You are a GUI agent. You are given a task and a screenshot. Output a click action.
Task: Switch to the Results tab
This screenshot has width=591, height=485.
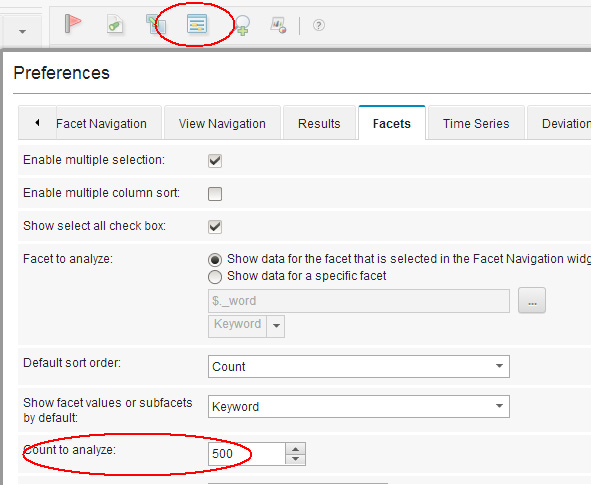pos(319,123)
